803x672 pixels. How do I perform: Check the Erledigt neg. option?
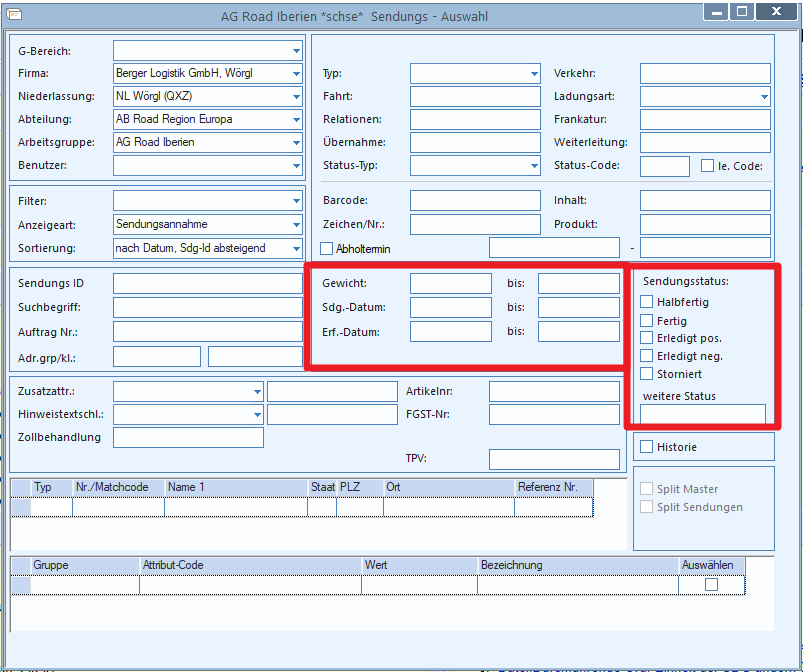tap(646, 356)
